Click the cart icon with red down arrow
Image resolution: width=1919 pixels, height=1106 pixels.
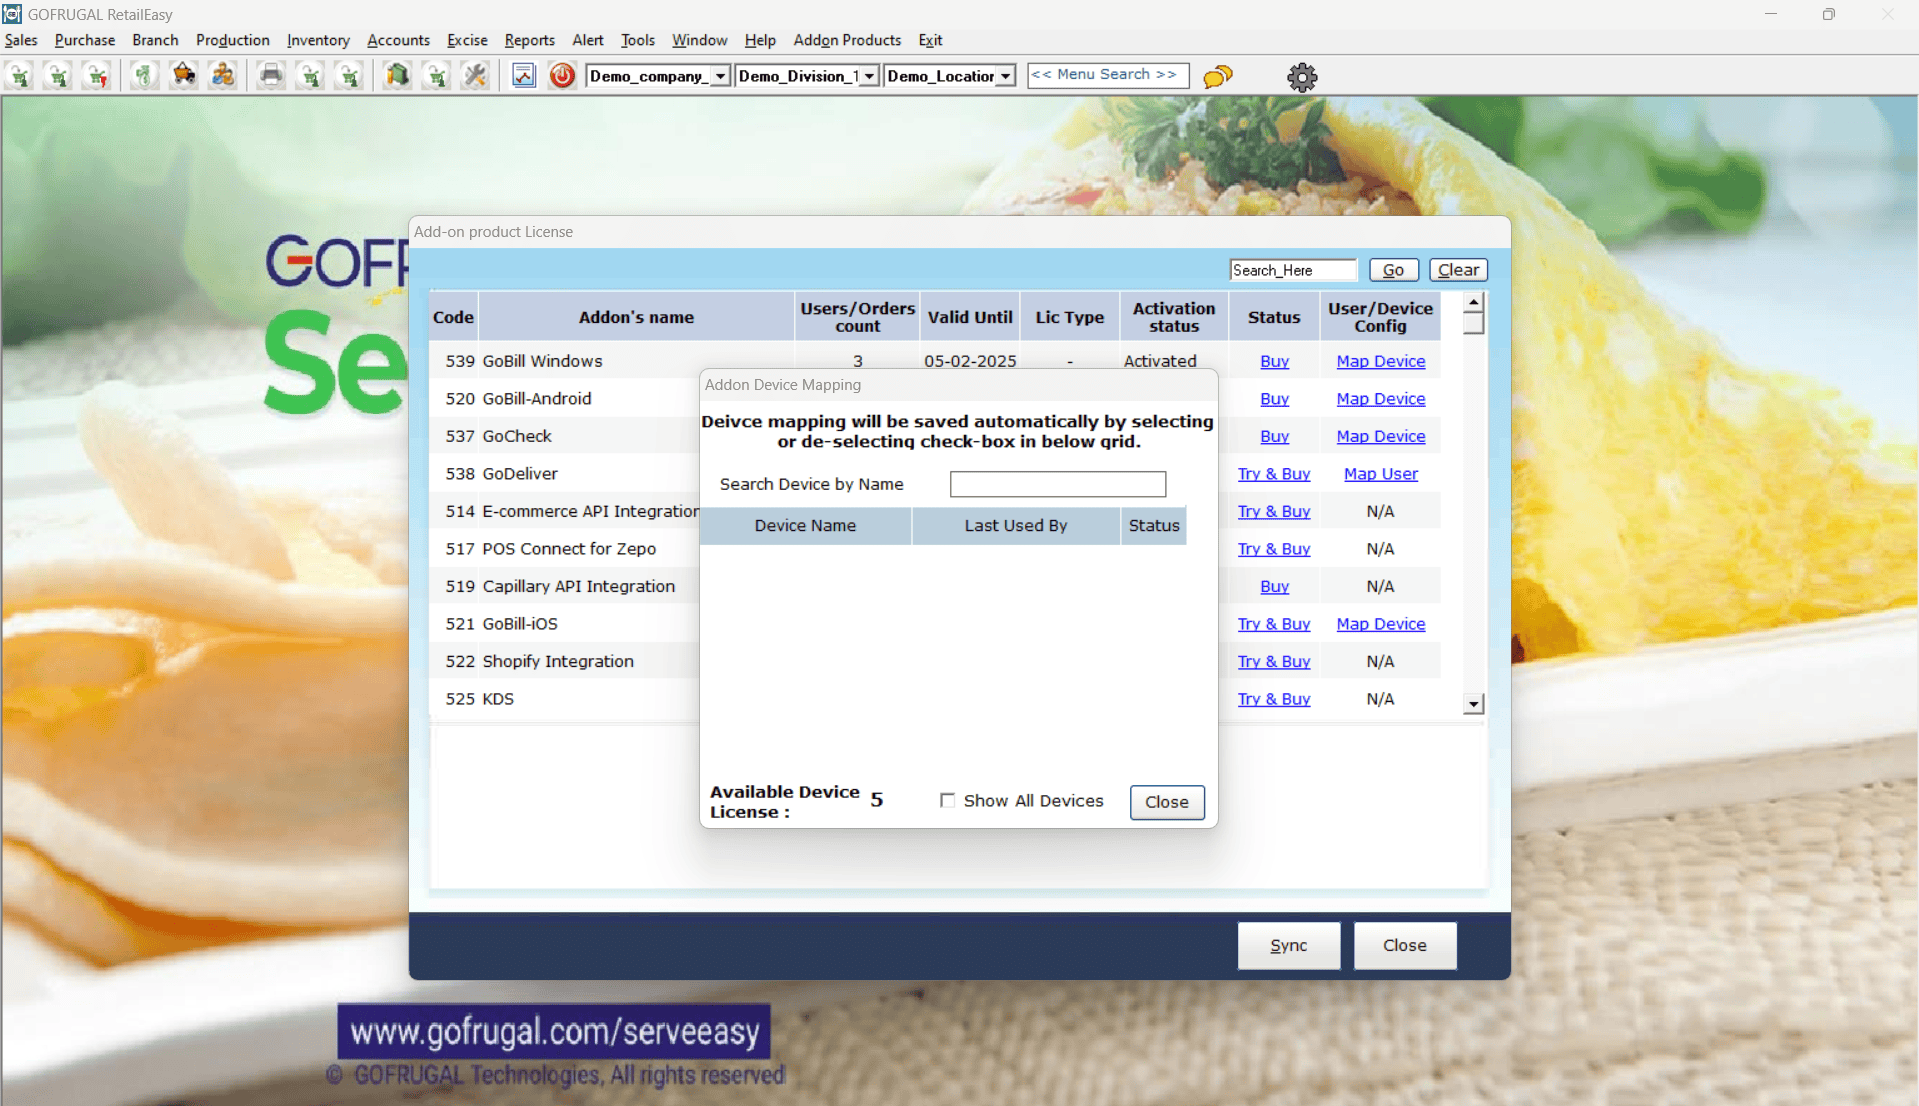click(97, 76)
